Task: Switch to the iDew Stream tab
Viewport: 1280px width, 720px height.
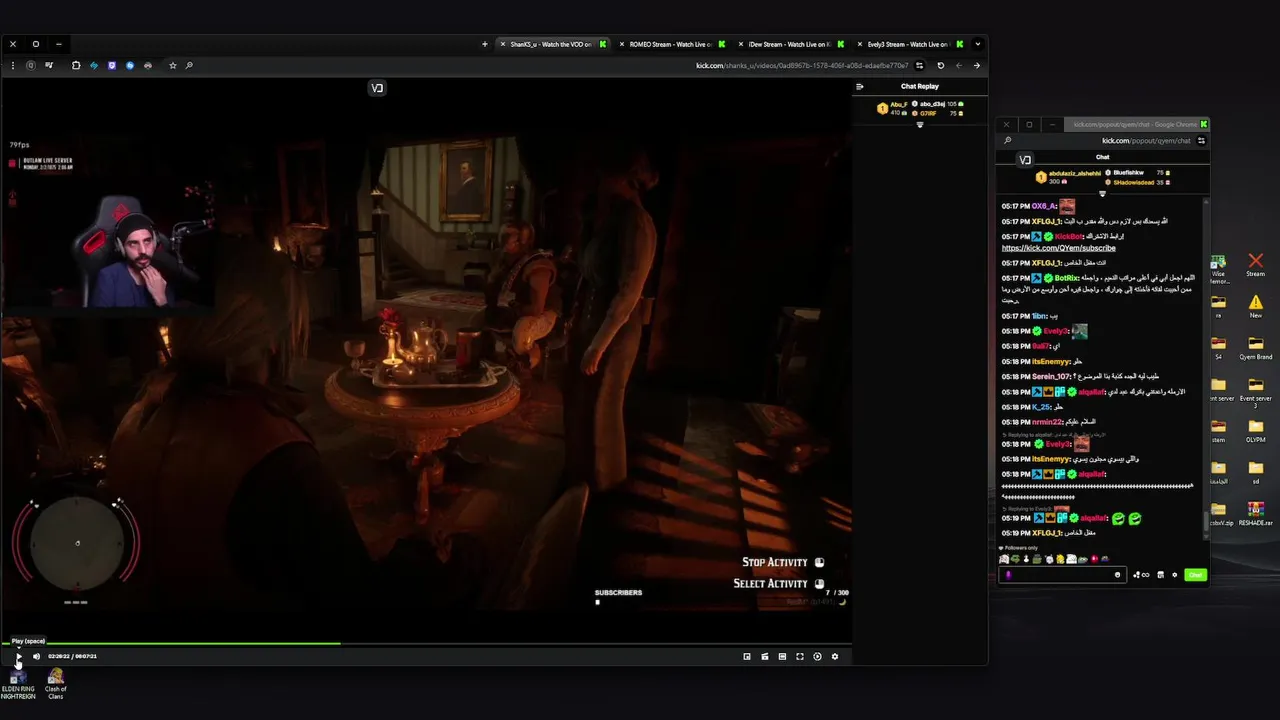Action: tap(790, 44)
